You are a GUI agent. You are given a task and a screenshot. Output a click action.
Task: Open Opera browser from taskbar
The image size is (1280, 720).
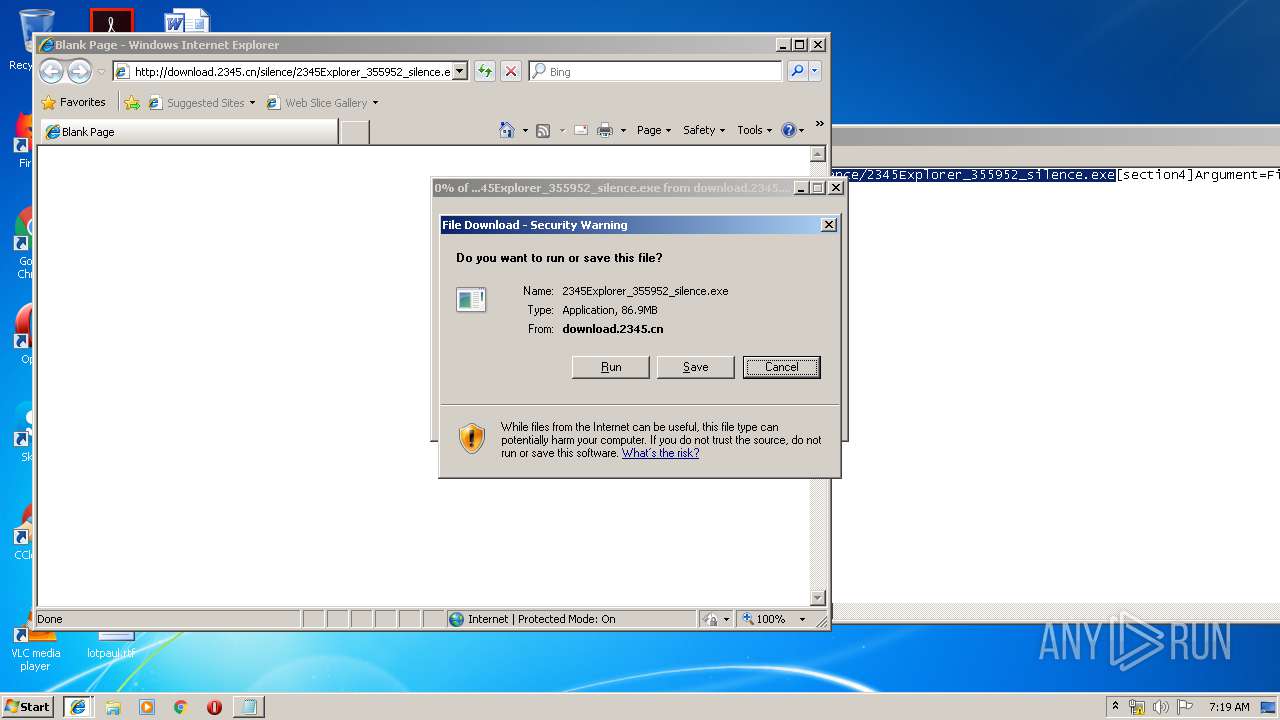214,707
